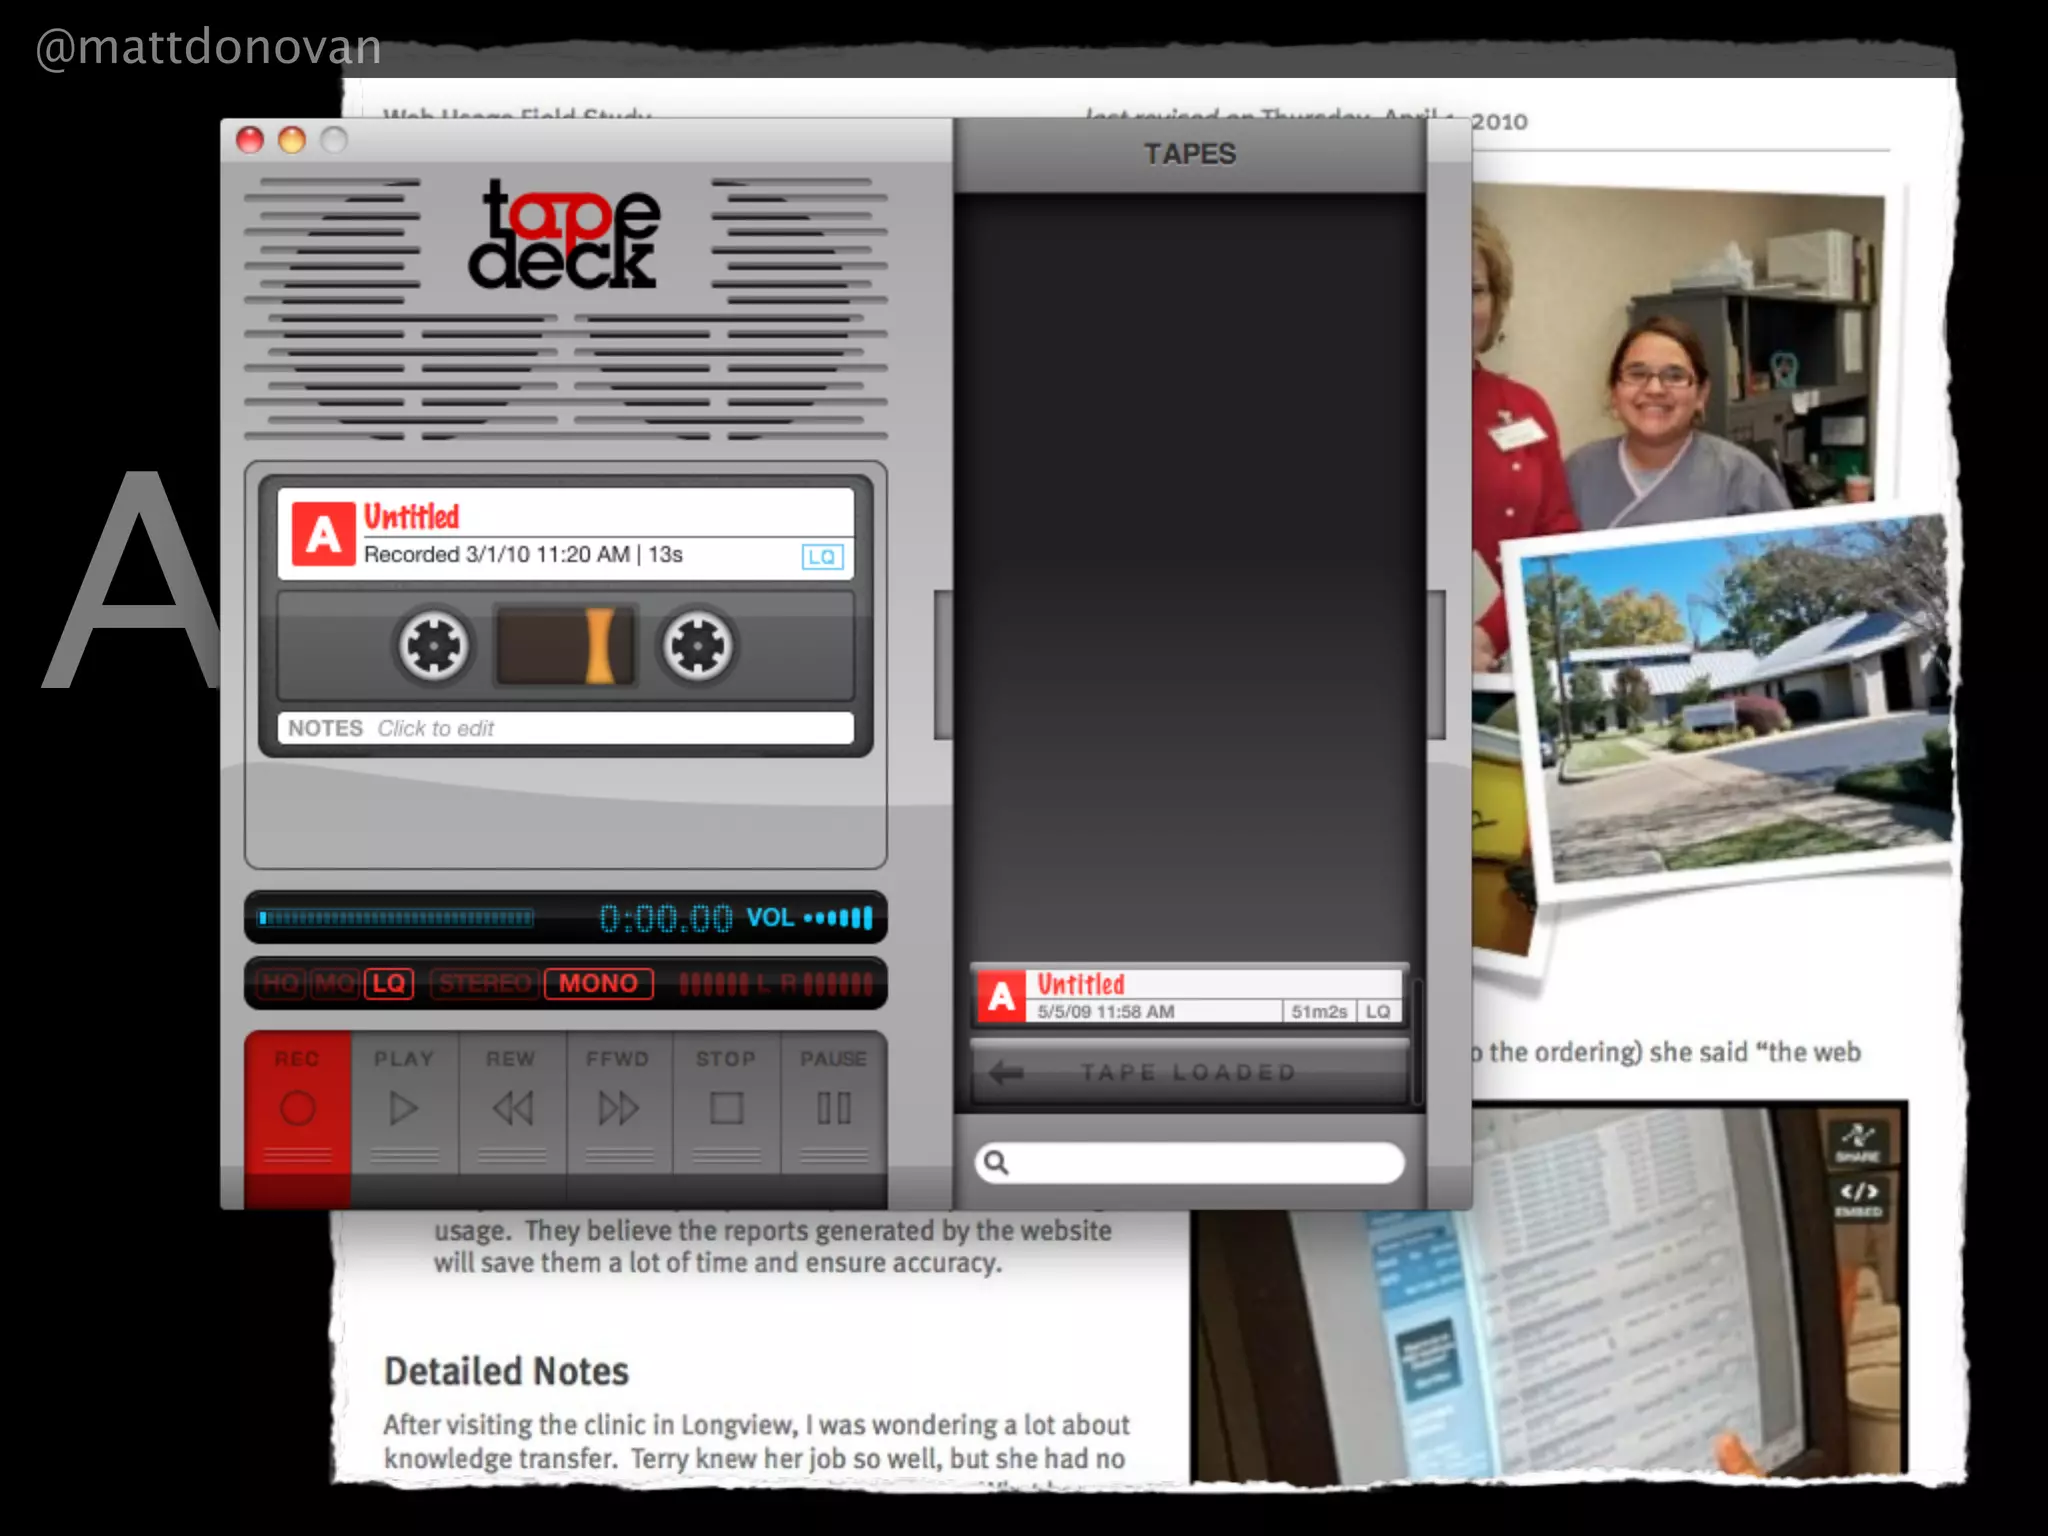Click the Untitled tape title on cassette
The image size is (2048, 1536).
coord(411,517)
